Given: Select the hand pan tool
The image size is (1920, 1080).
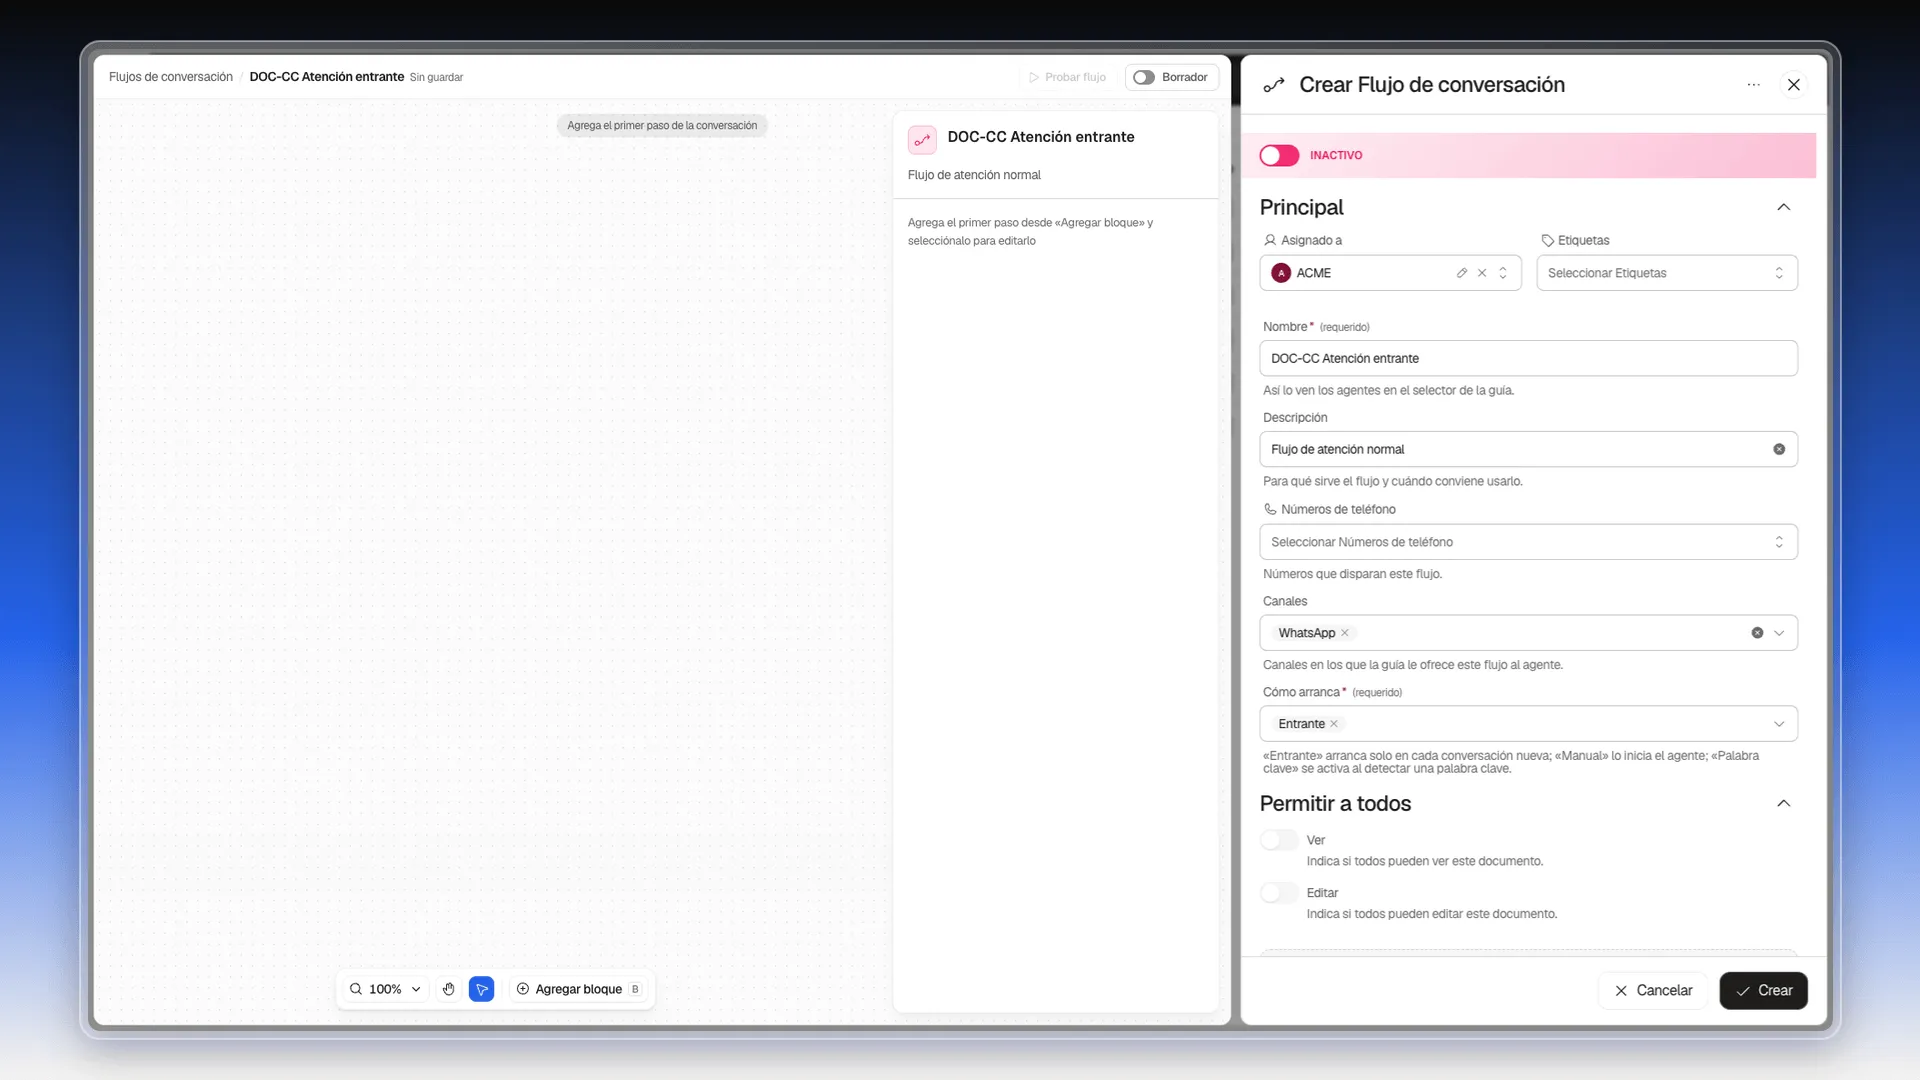Looking at the screenshot, I should (449, 989).
